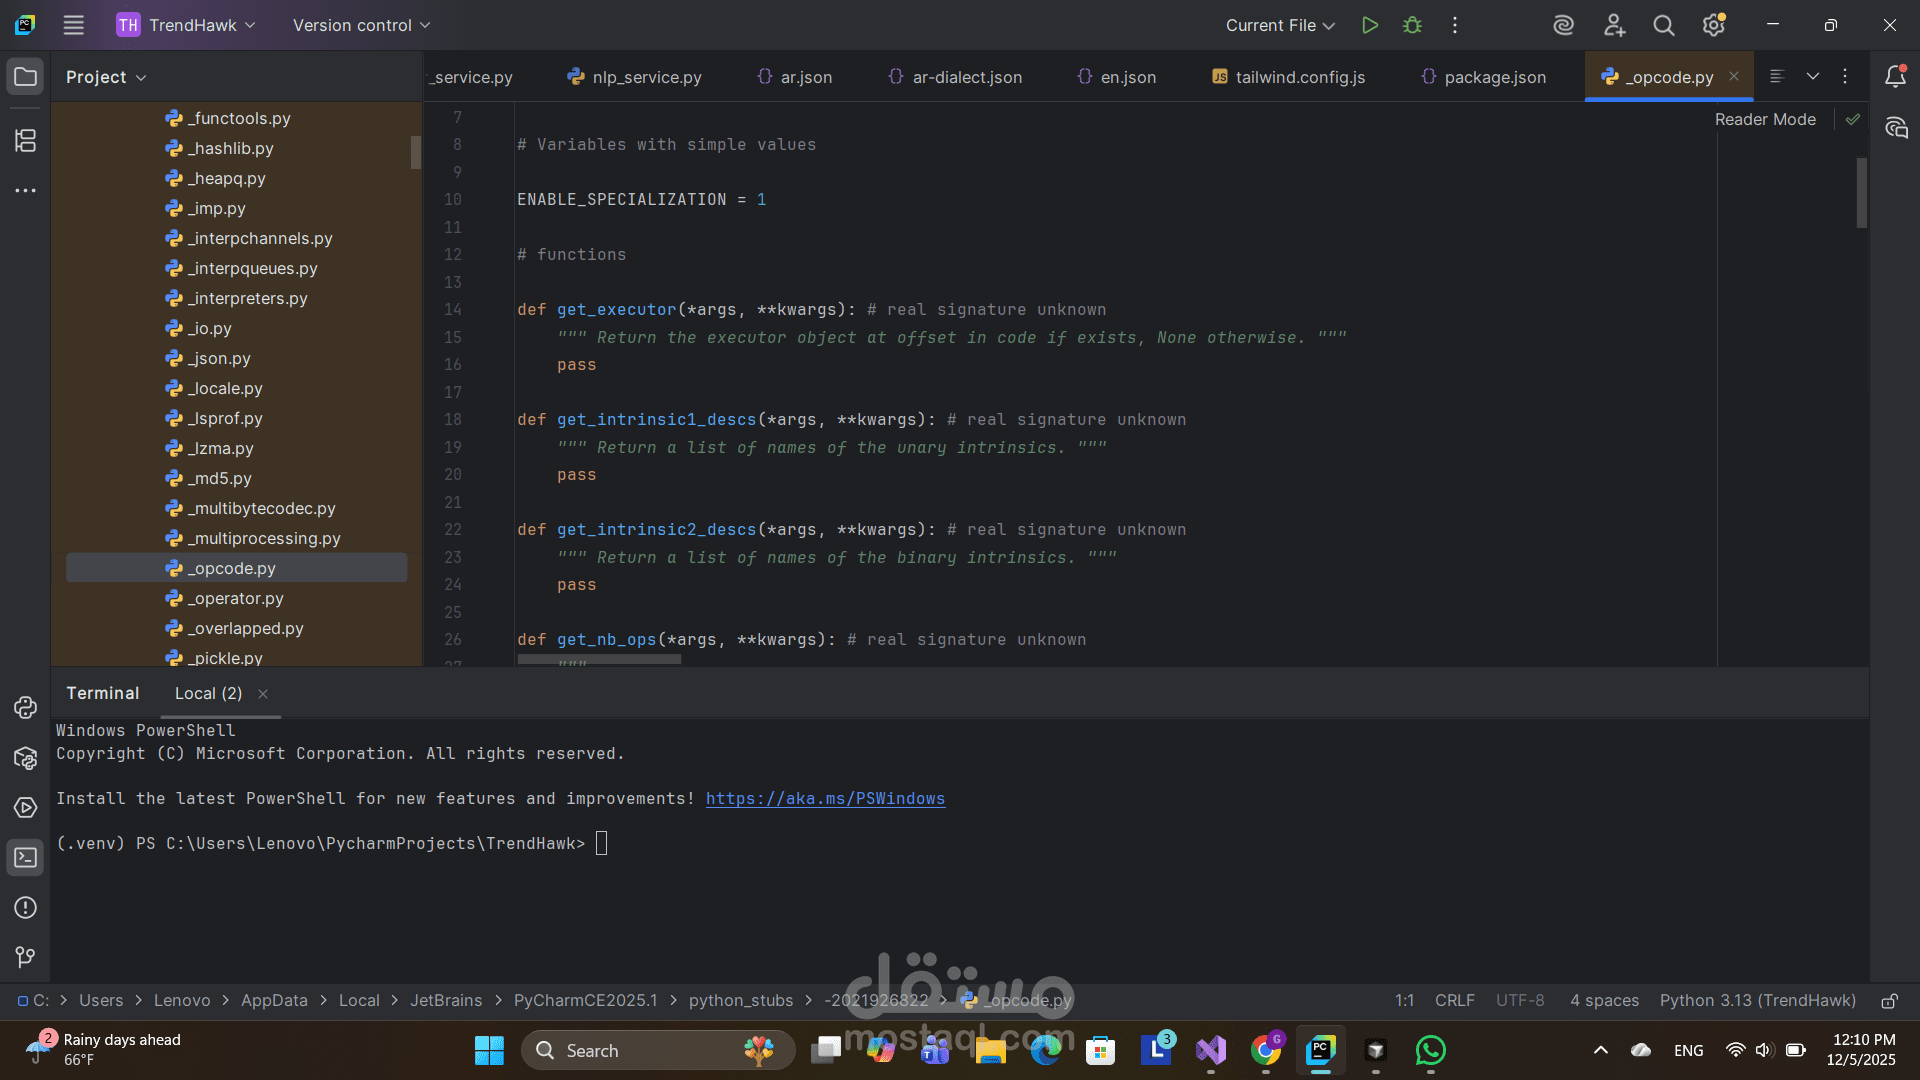The height and width of the screenshot is (1080, 1920).
Task: Open the Current File run configuration dropdown
Action: coord(1280,25)
